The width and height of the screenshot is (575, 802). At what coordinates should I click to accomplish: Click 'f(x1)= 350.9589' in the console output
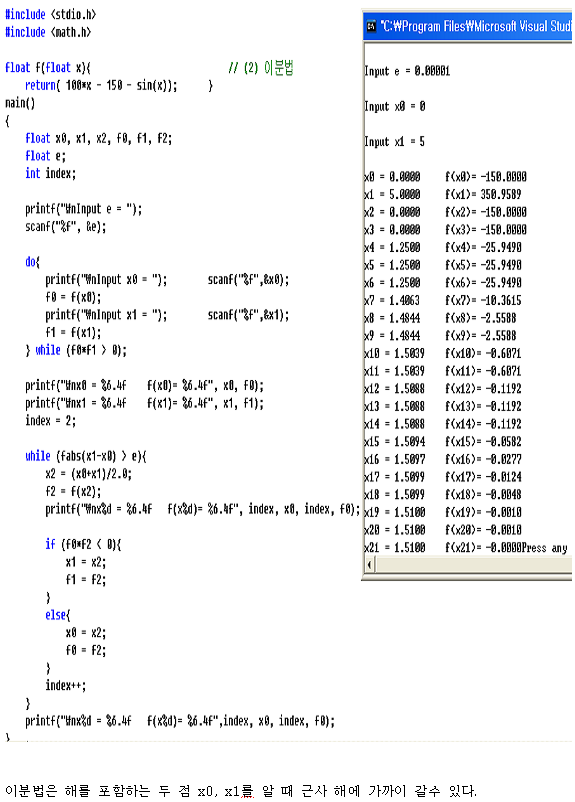[483, 195]
